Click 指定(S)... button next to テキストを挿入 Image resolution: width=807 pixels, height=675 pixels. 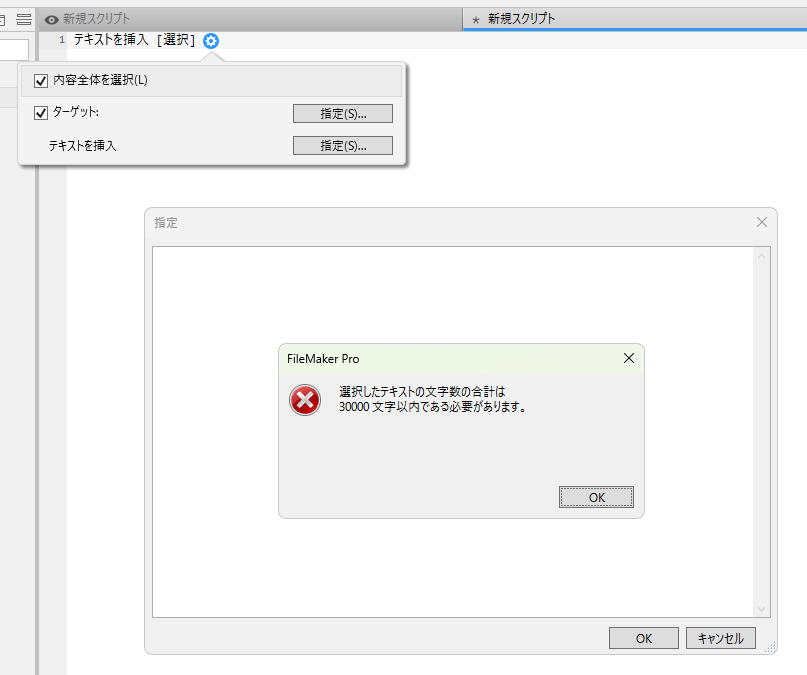[x=343, y=146]
